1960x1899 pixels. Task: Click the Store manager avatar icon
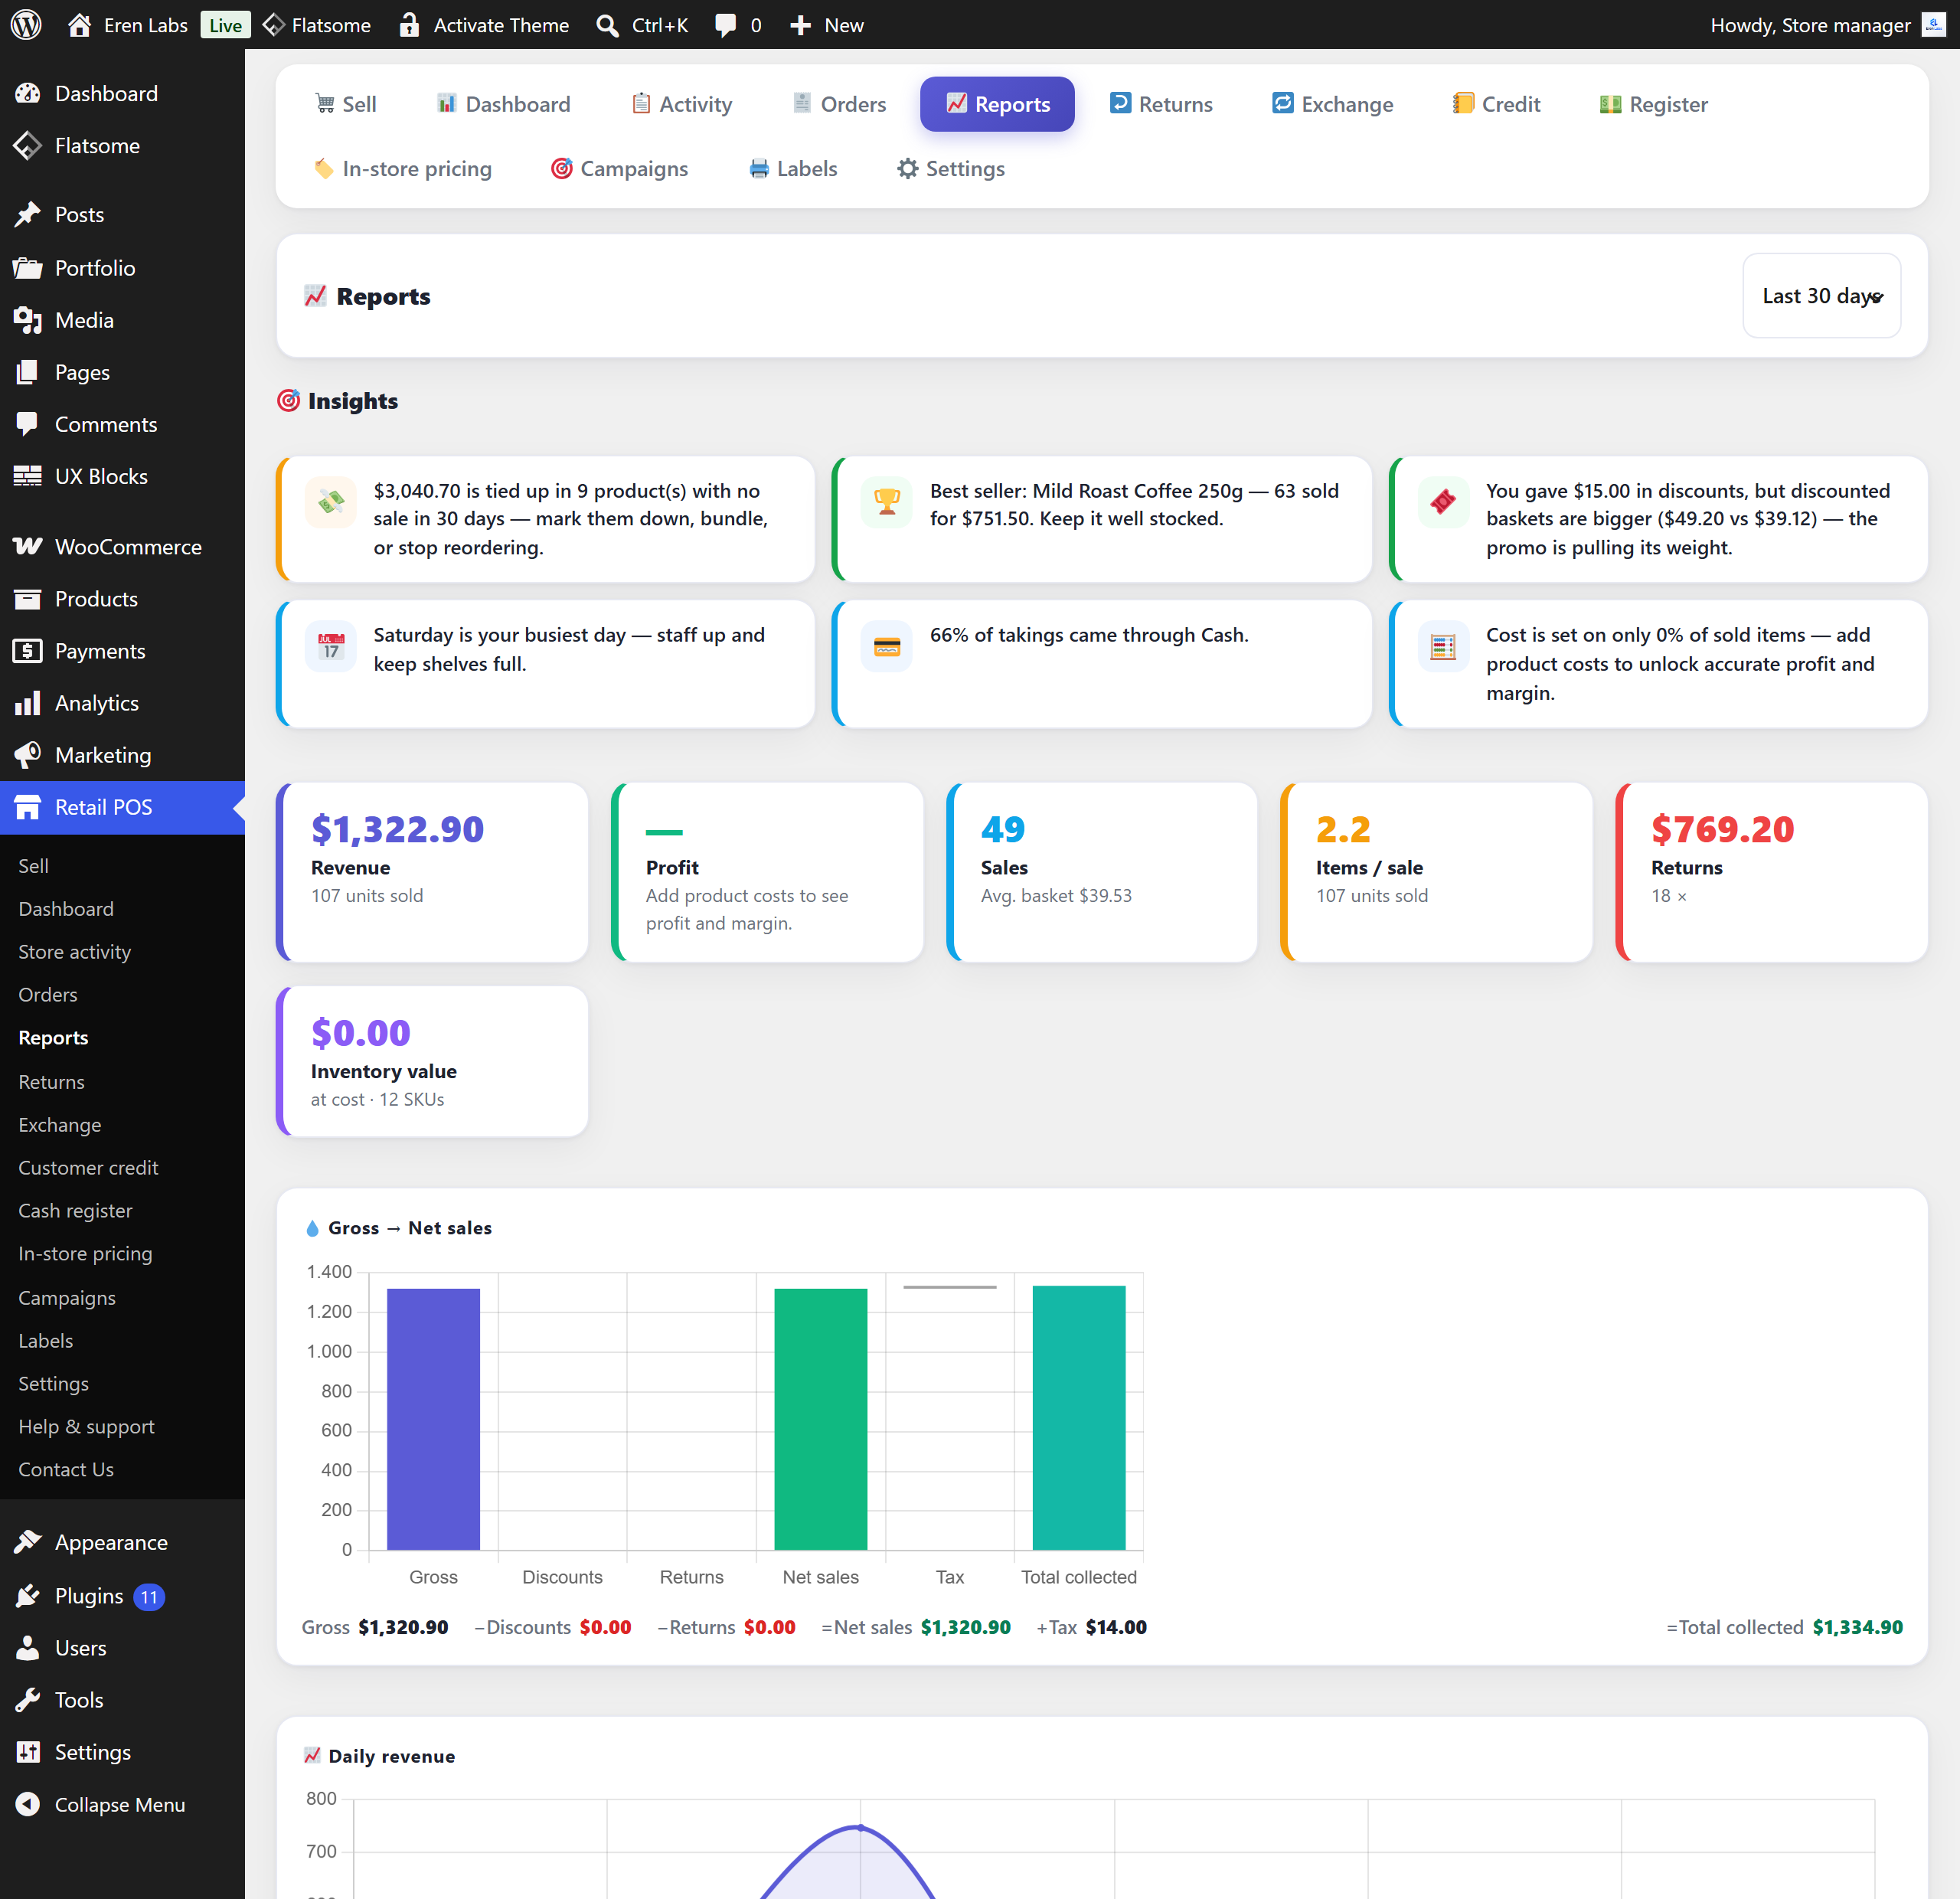tap(1934, 24)
